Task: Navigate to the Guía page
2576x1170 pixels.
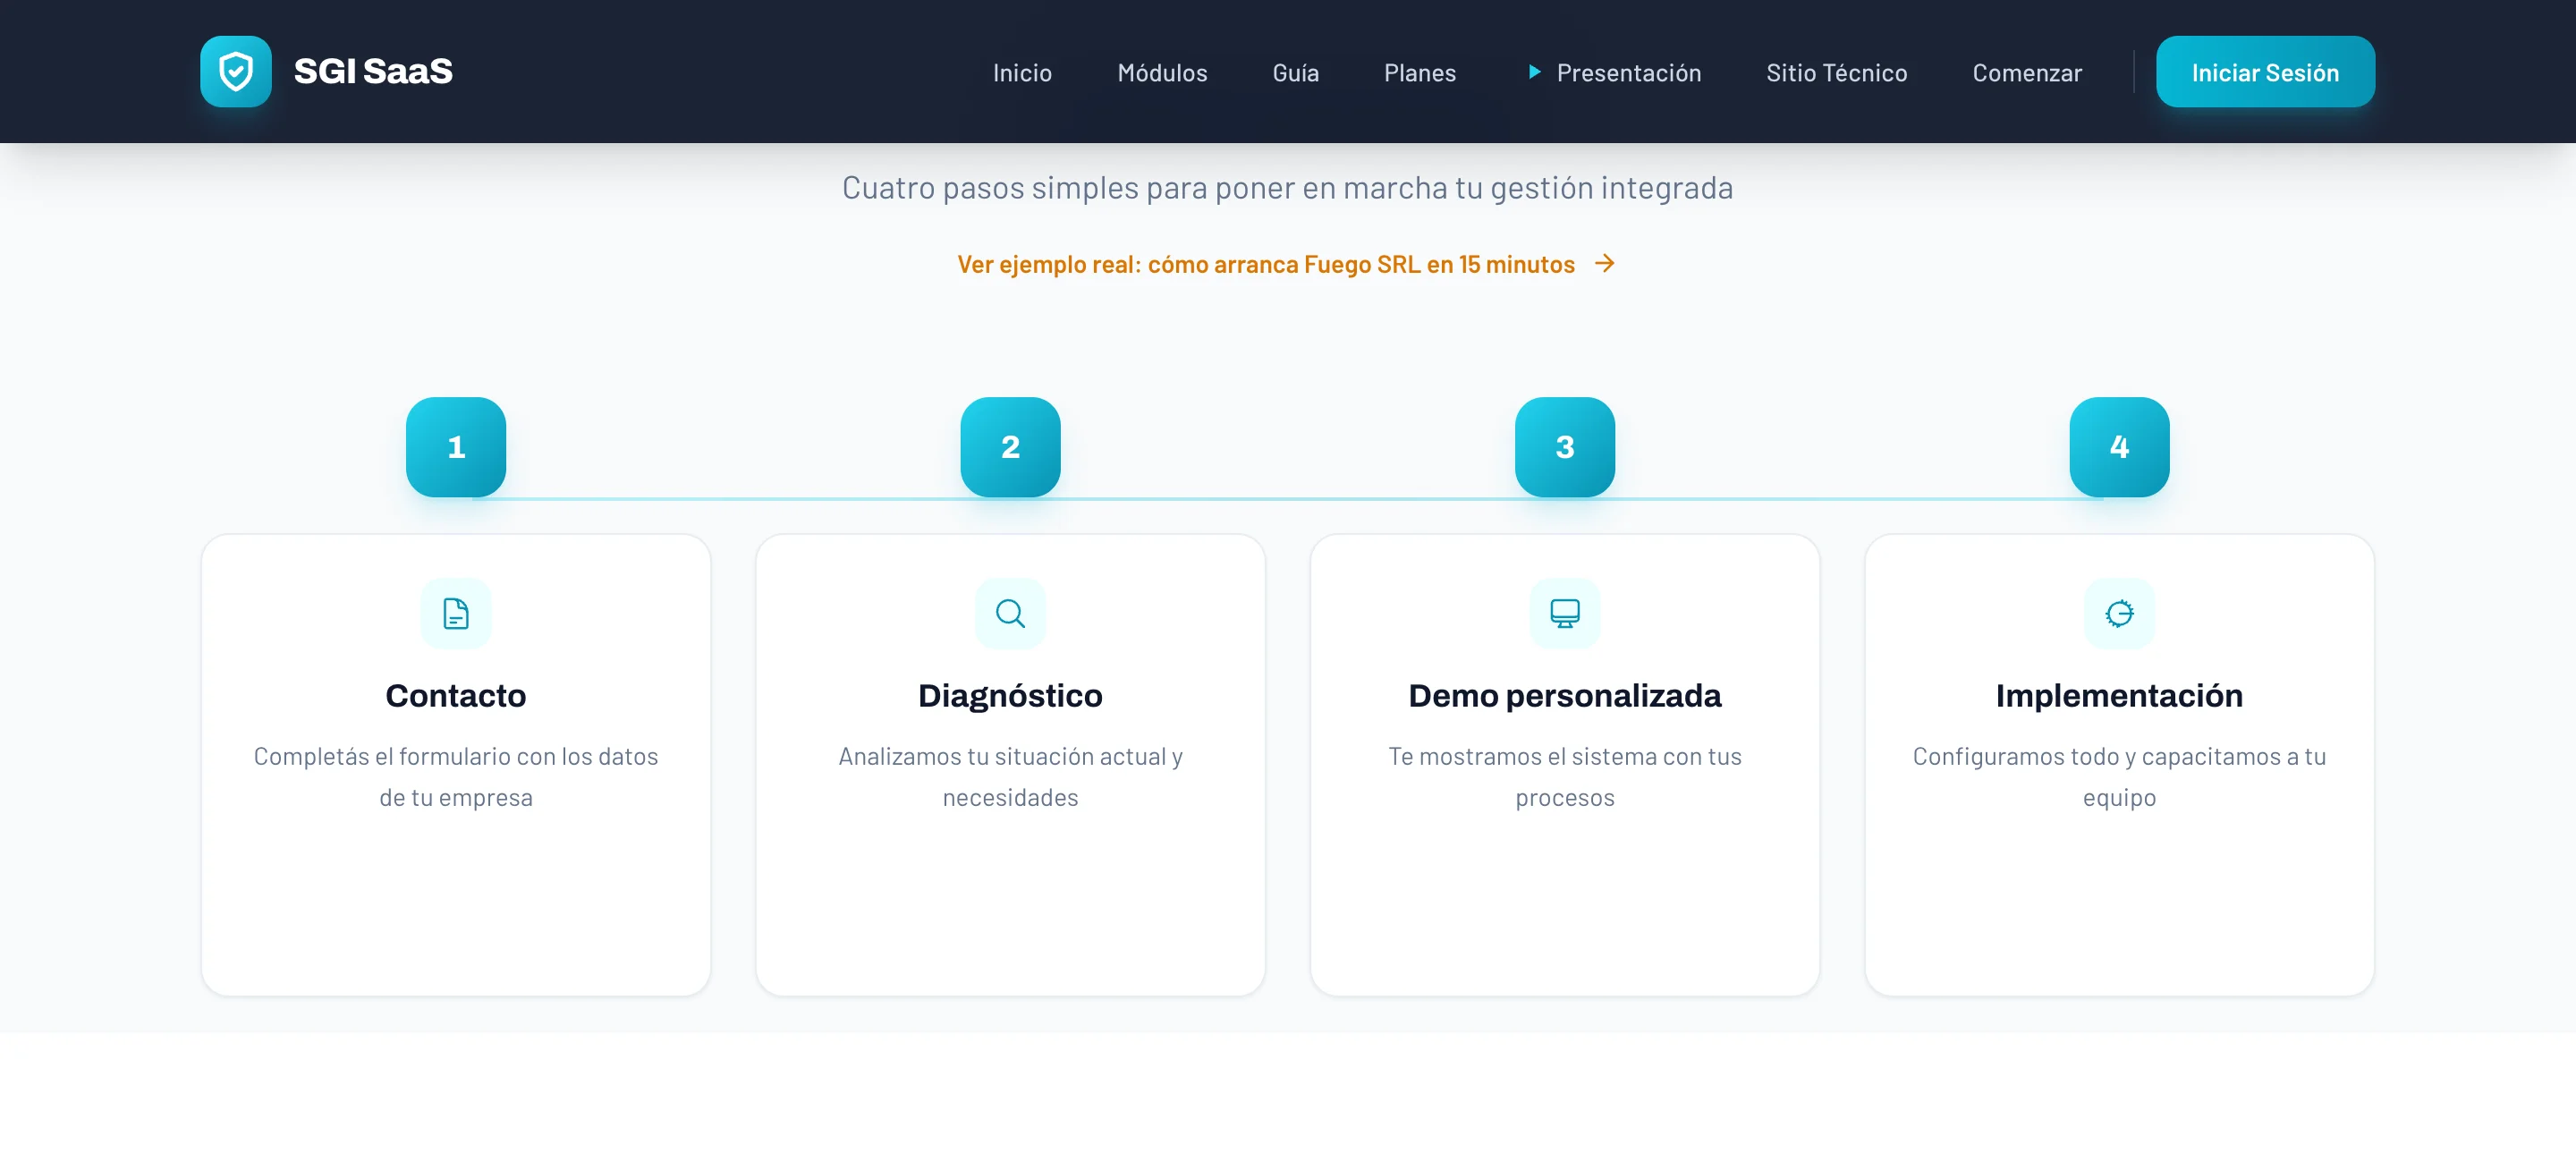Action: click(x=1294, y=72)
